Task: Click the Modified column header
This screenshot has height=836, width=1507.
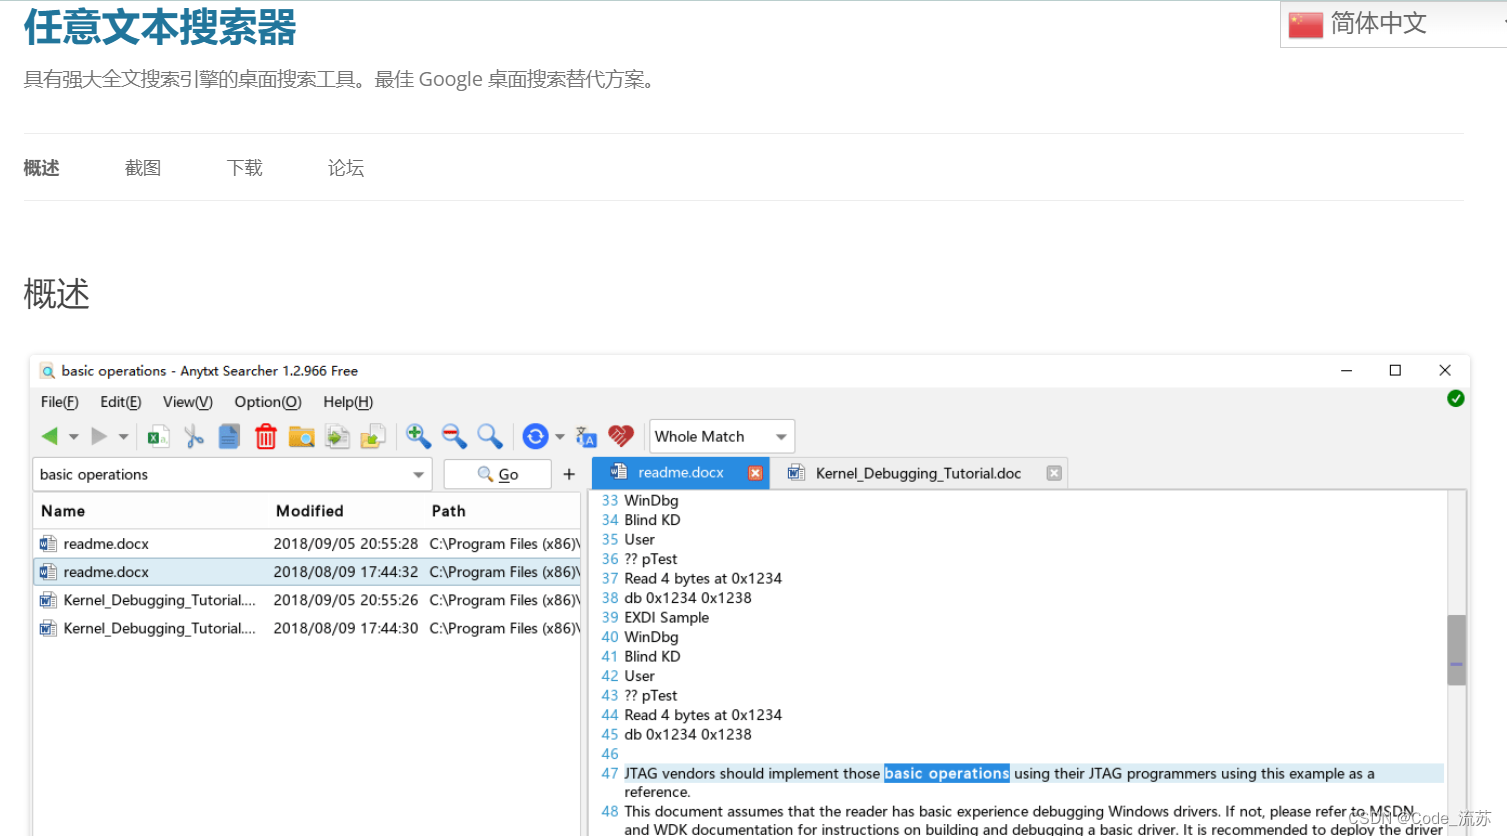Action: coord(310,511)
